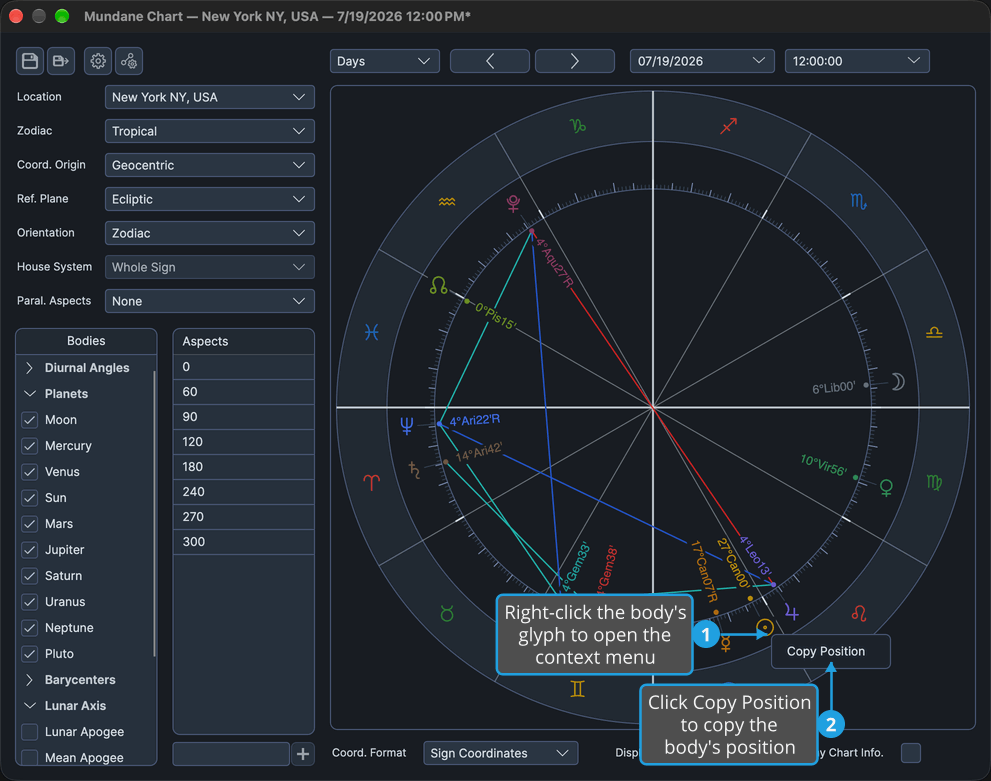This screenshot has height=781, width=991.
Task: Uncheck the Neptune checkbox
Action: 30,627
